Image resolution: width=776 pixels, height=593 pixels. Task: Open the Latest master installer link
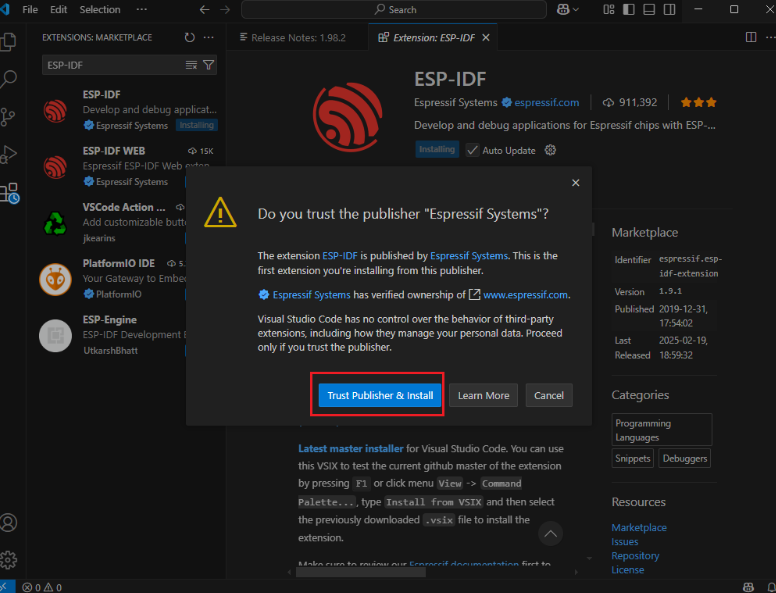click(350, 449)
